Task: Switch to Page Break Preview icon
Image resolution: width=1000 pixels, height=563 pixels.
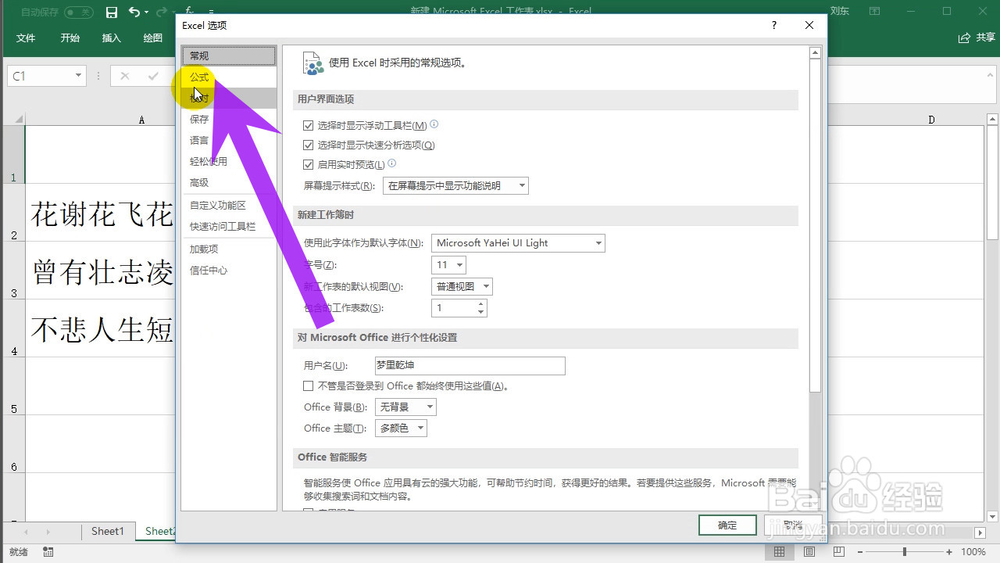Action: 839,552
